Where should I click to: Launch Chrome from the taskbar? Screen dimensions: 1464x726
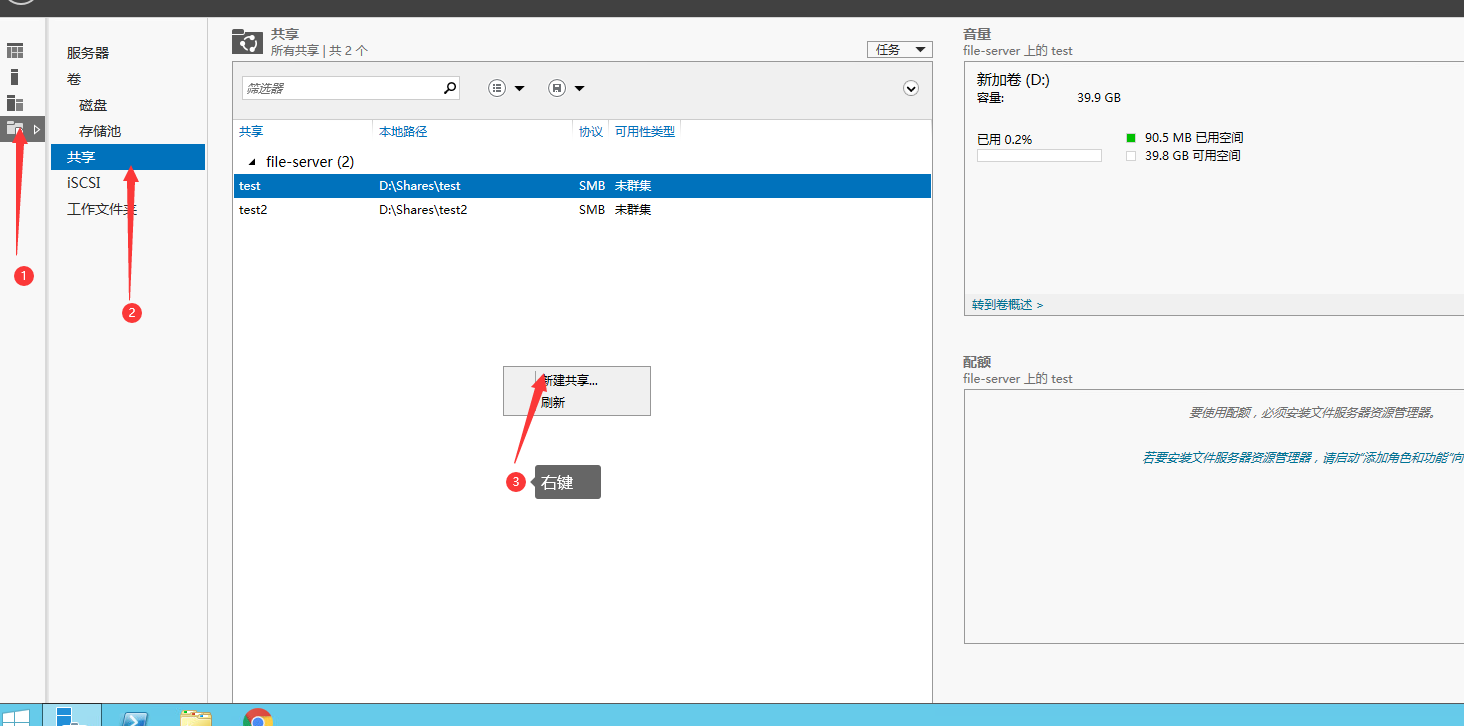[258, 718]
